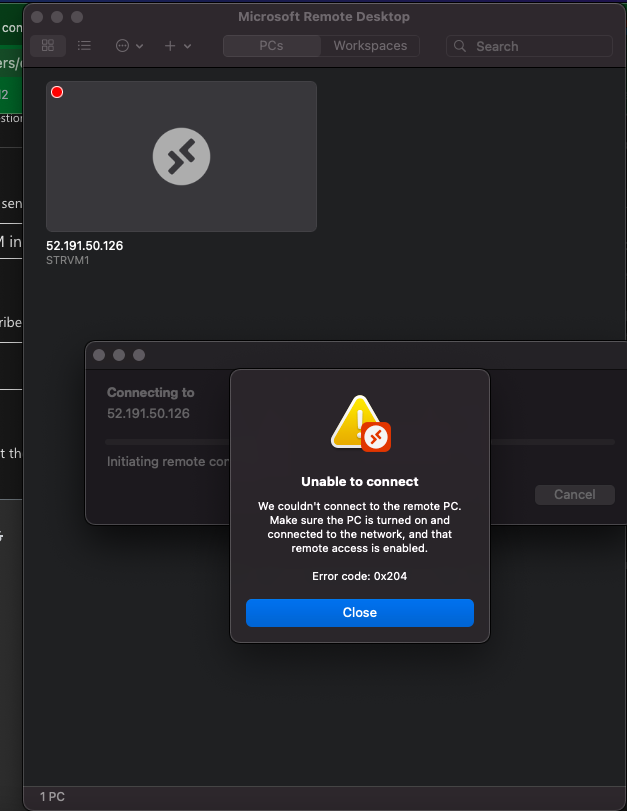The height and width of the screenshot is (811, 627).
Task: Click the remote desktop icon in PC tile
Action: 181,156
